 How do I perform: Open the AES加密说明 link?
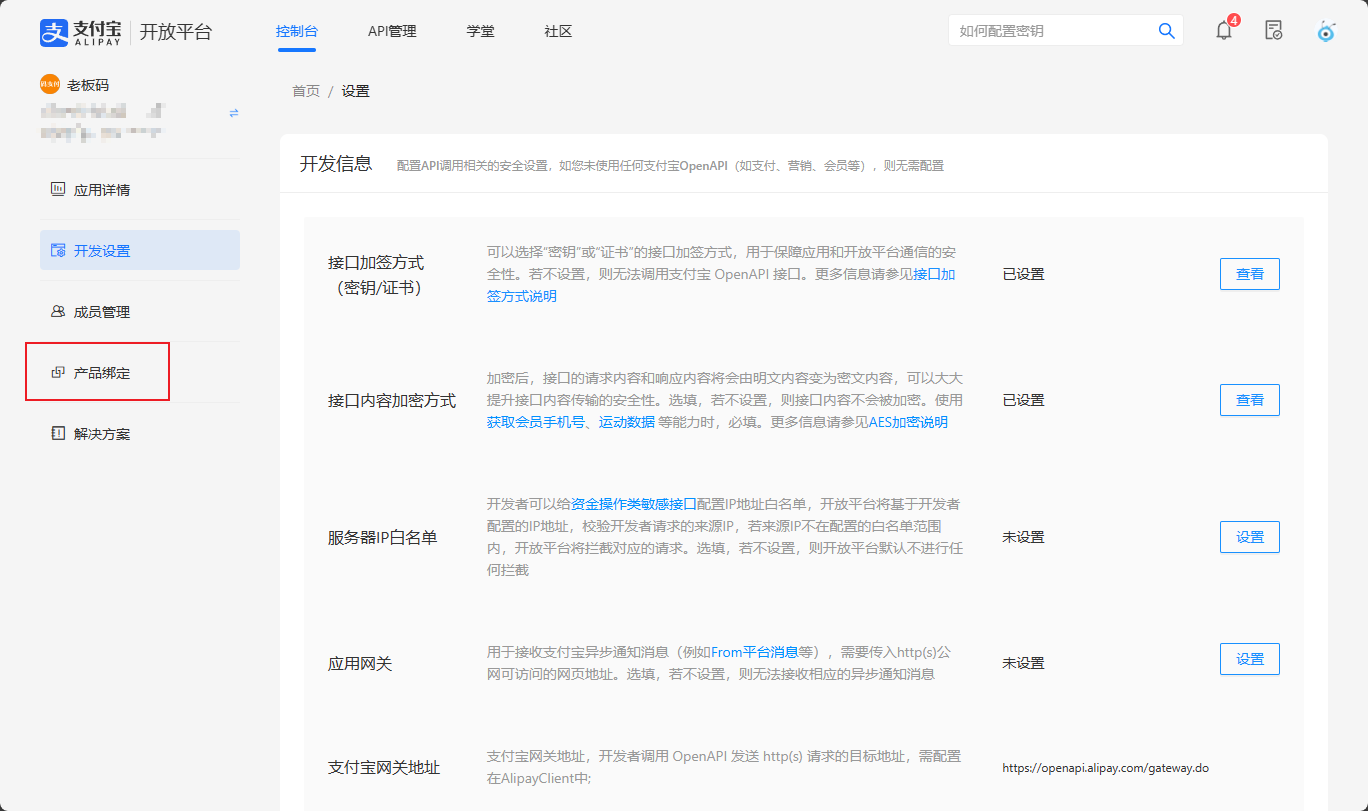tap(907, 422)
